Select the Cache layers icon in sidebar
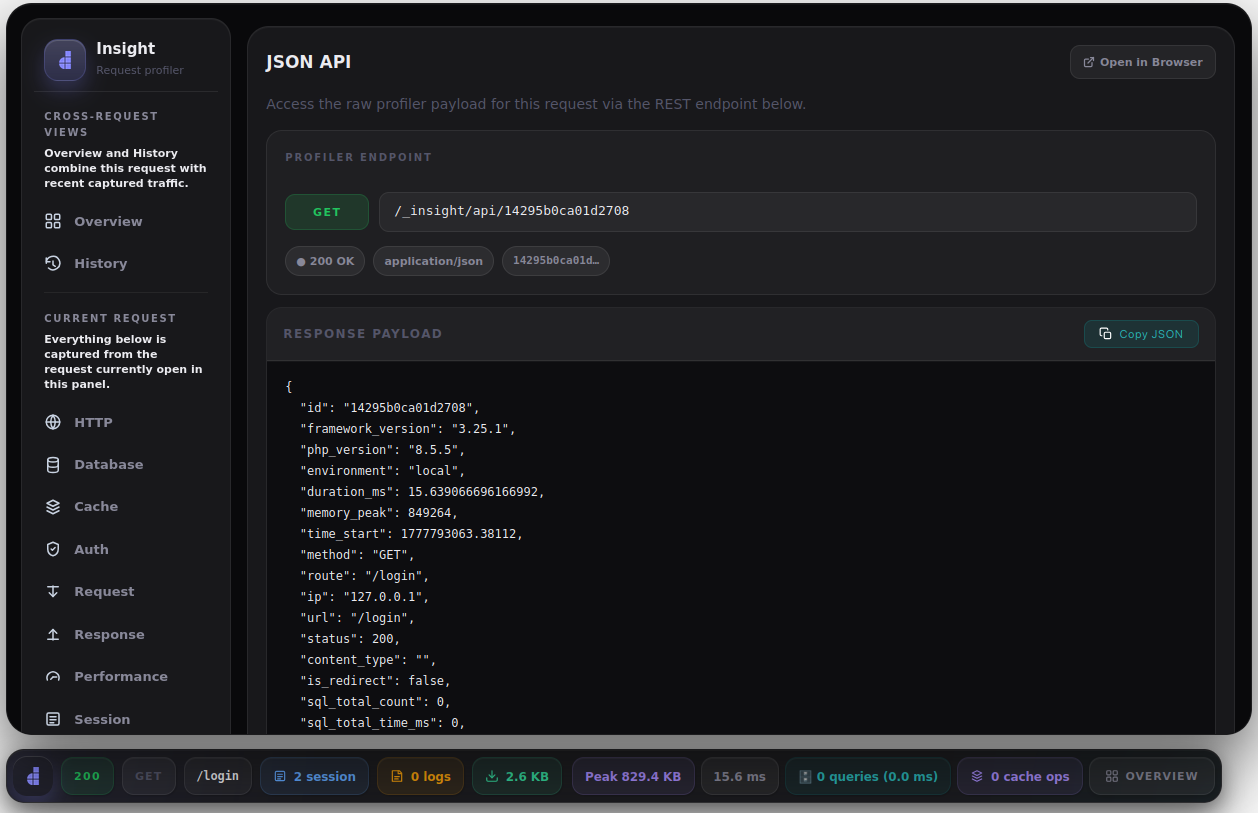The image size is (1258, 813). pyautogui.click(x=53, y=506)
